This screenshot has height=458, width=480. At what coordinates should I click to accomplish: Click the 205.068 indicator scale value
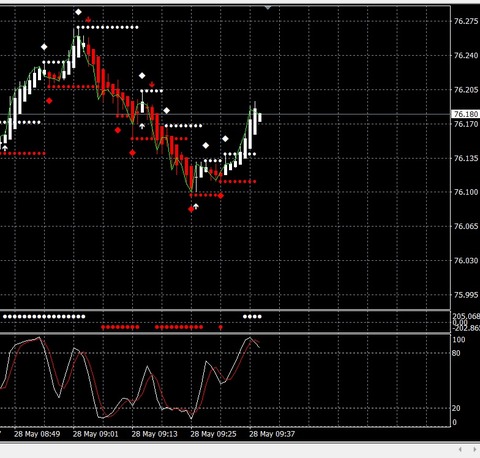[466, 316]
